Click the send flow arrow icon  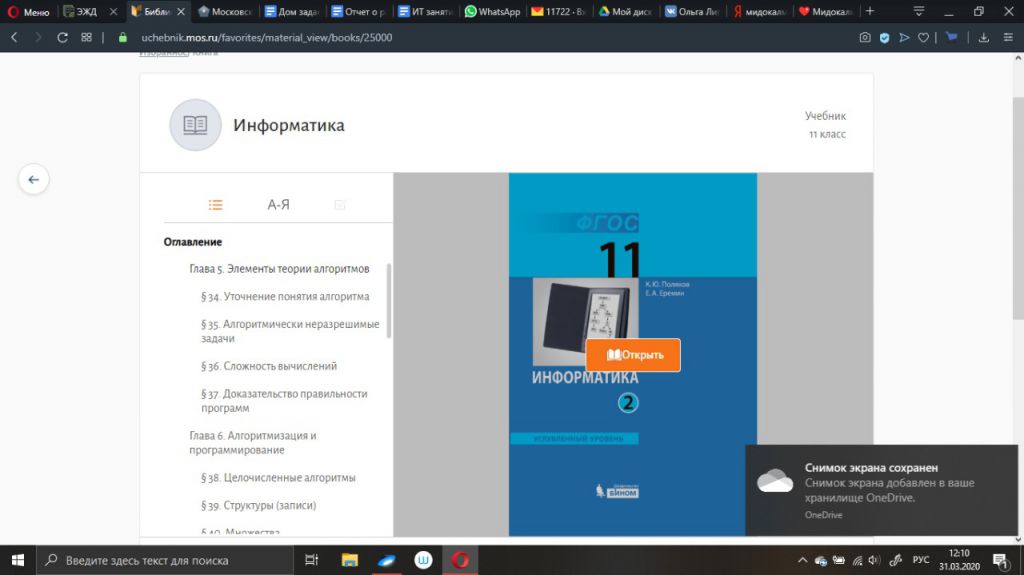(904, 38)
